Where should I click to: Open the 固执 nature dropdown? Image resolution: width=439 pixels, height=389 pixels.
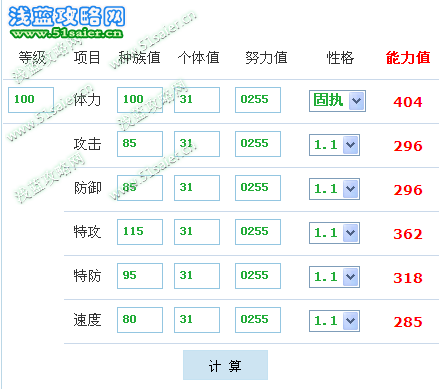point(337,101)
